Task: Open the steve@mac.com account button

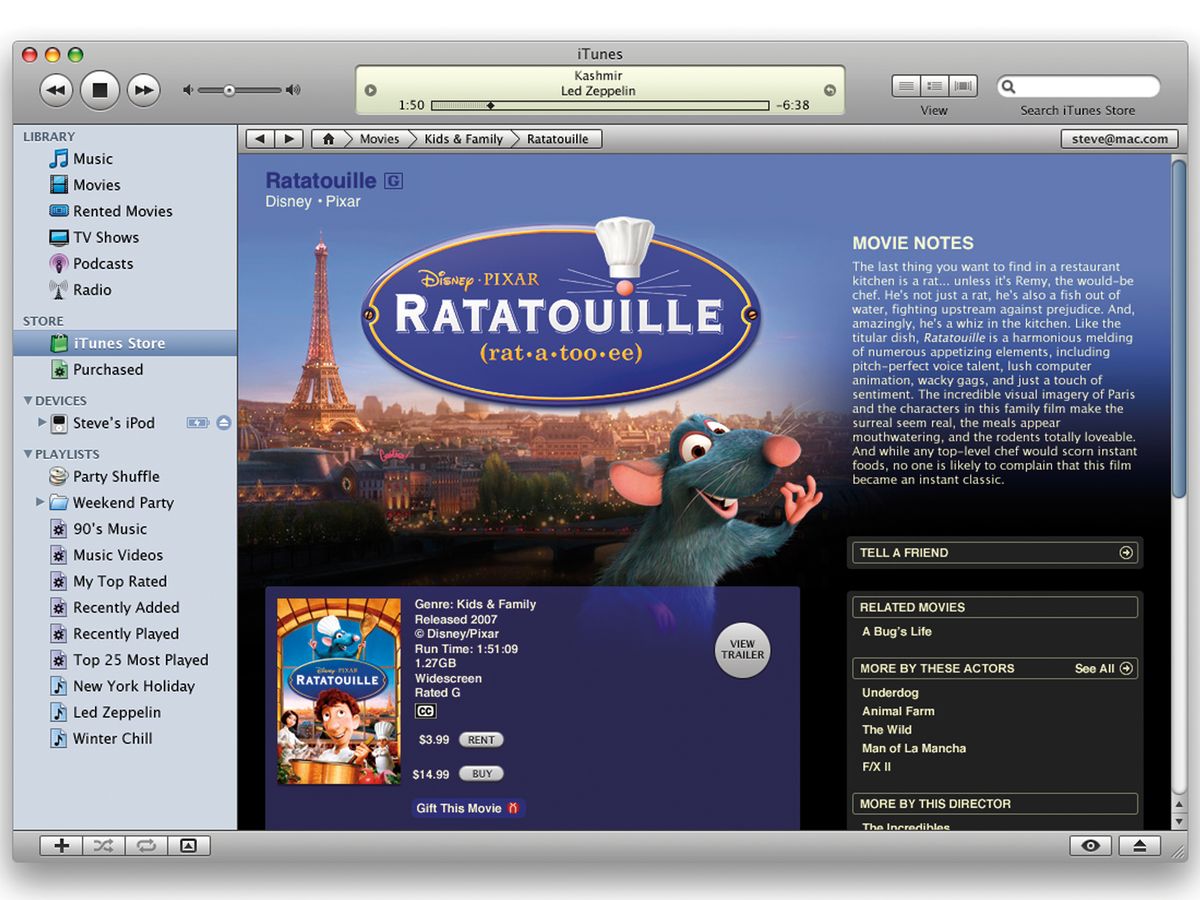Action: point(1120,139)
